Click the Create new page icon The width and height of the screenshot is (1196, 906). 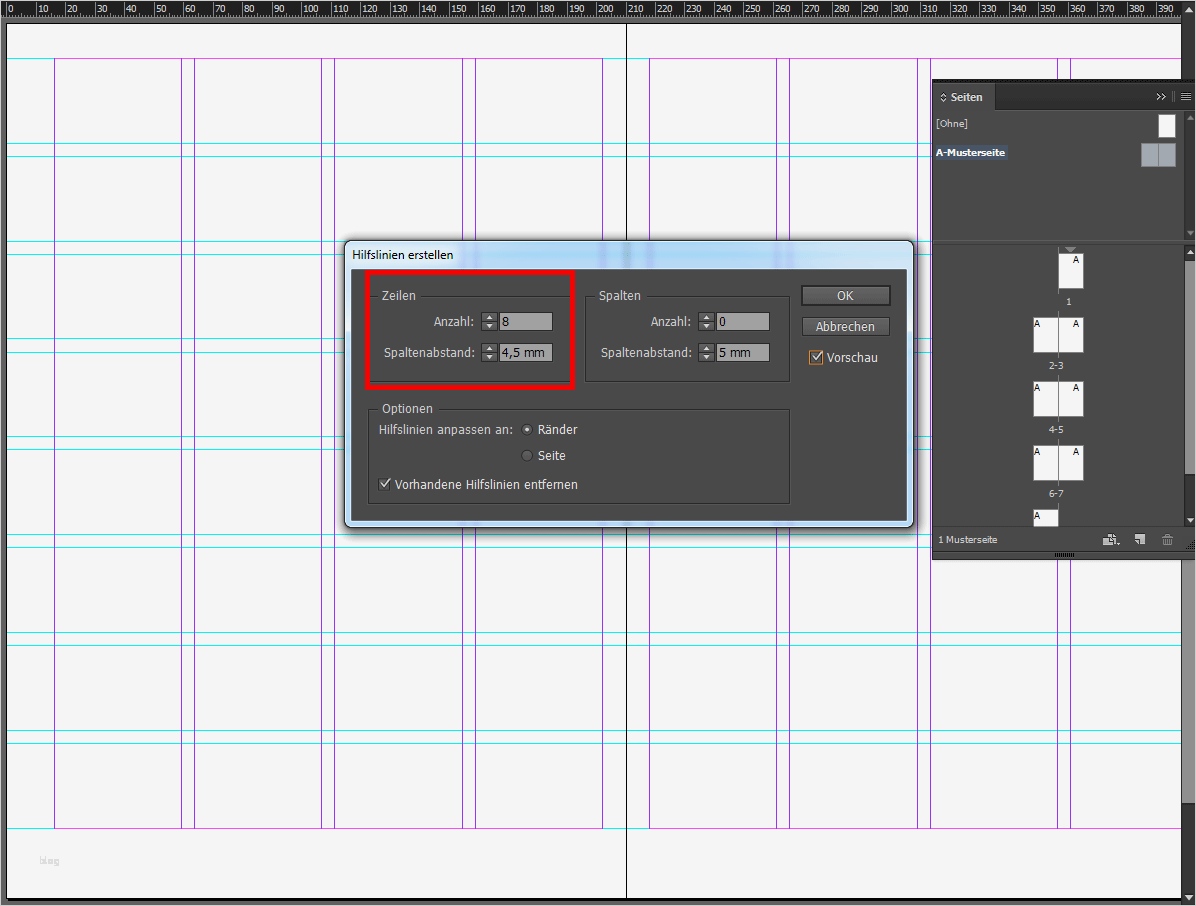pyautogui.click(x=1139, y=540)
